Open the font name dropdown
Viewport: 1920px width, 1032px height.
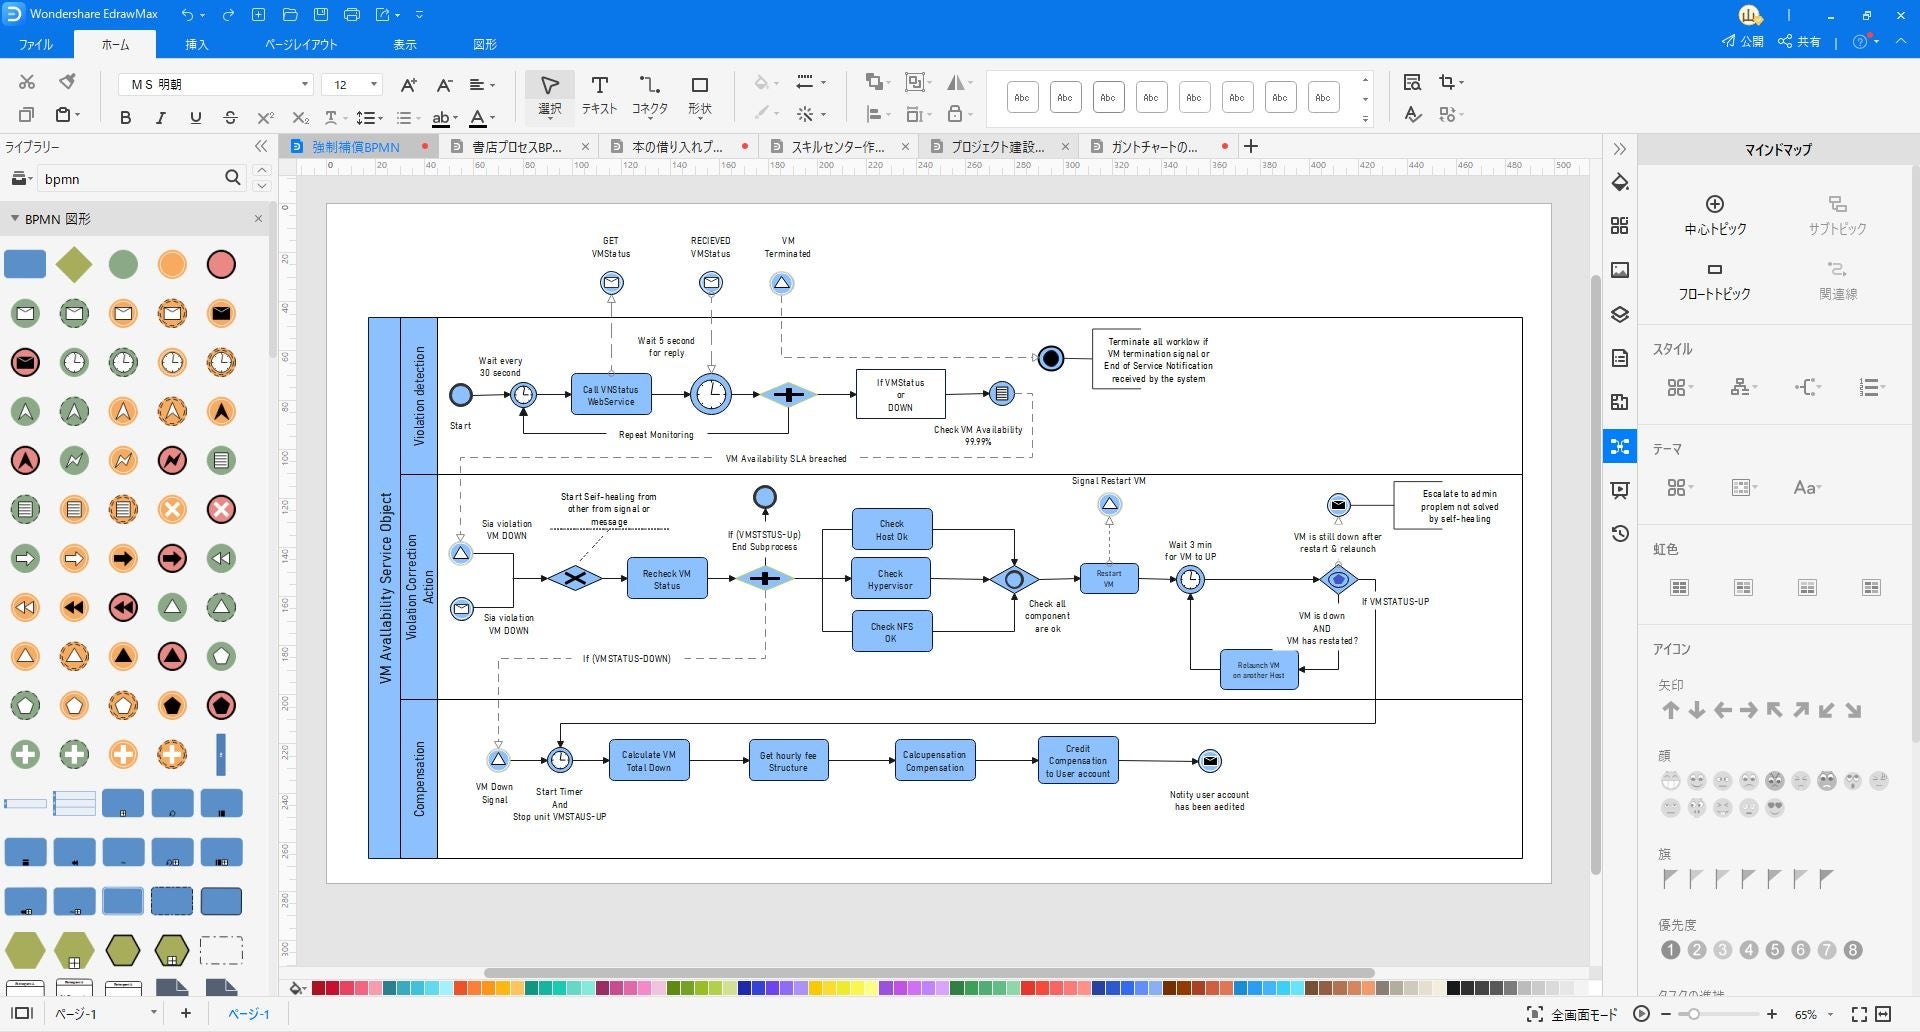coord(304,85)
